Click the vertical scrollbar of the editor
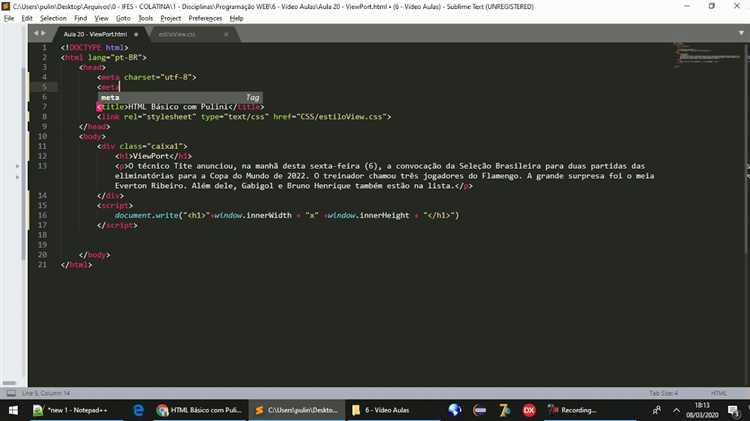Image resolution: width=750 pixels, height=421 pixels. tap(747, 214)
